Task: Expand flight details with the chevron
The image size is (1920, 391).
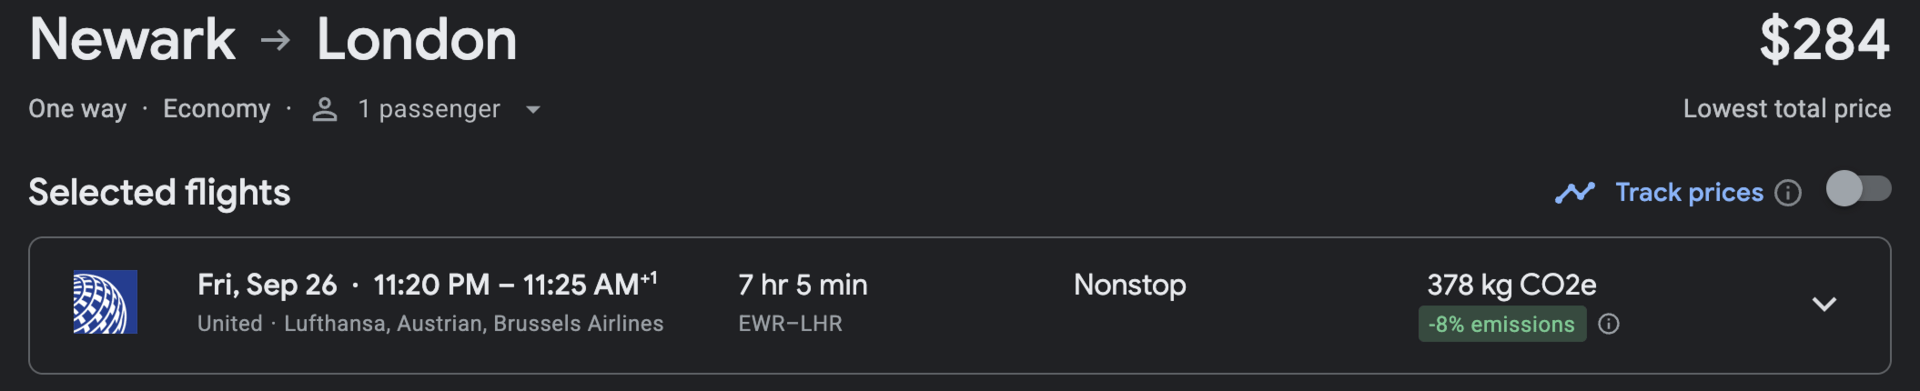Action: (1824, 304)
